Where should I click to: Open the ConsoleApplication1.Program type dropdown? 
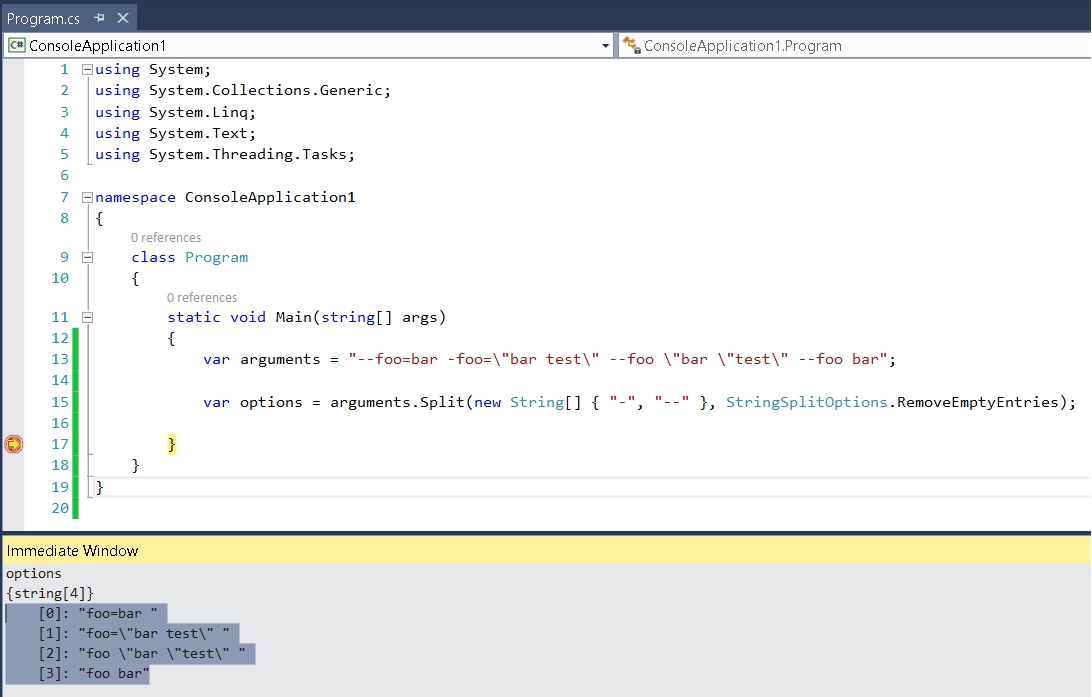click(855, 46)
